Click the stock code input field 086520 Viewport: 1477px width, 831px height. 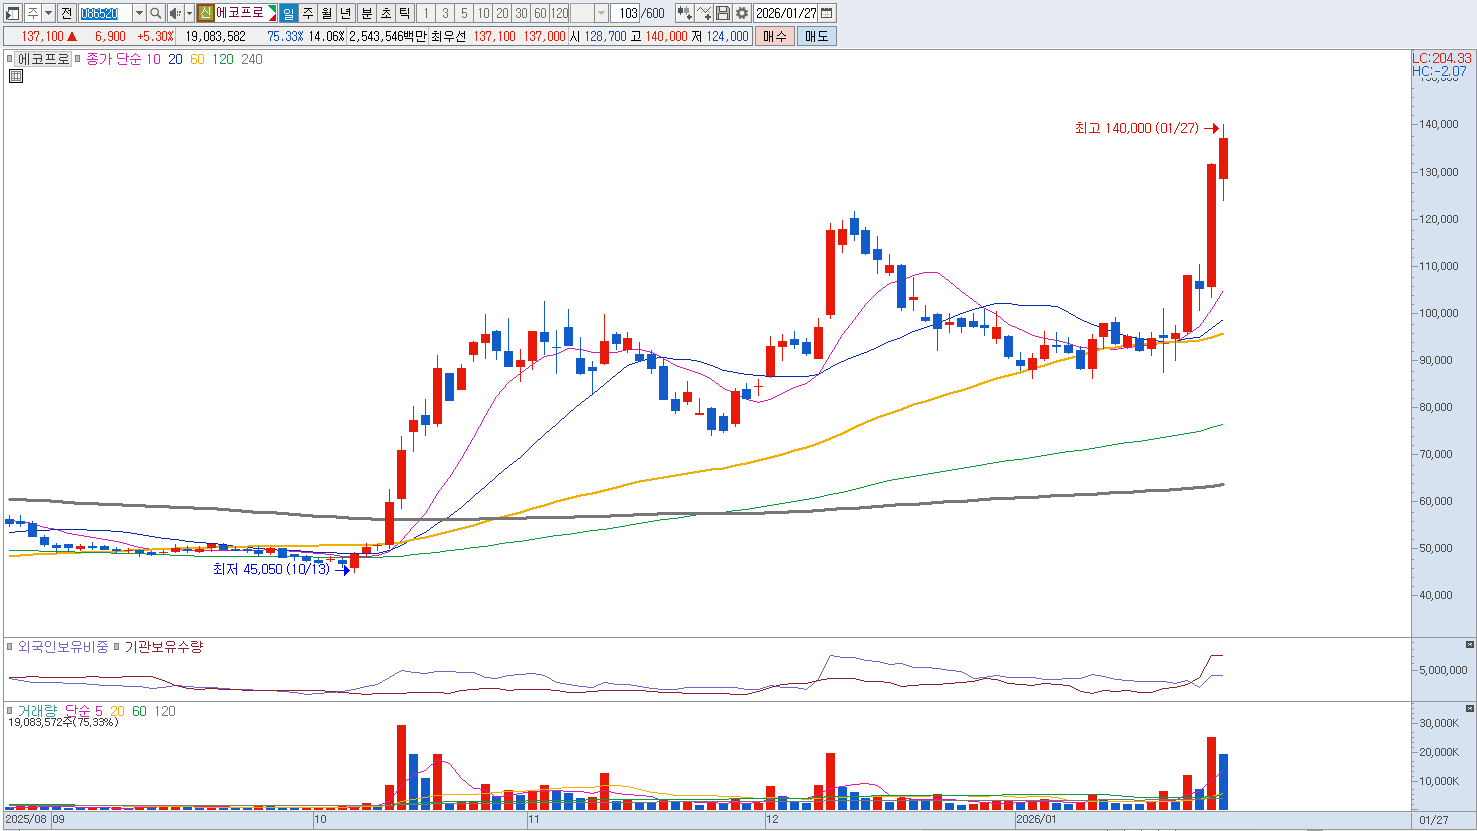[104, 13]
